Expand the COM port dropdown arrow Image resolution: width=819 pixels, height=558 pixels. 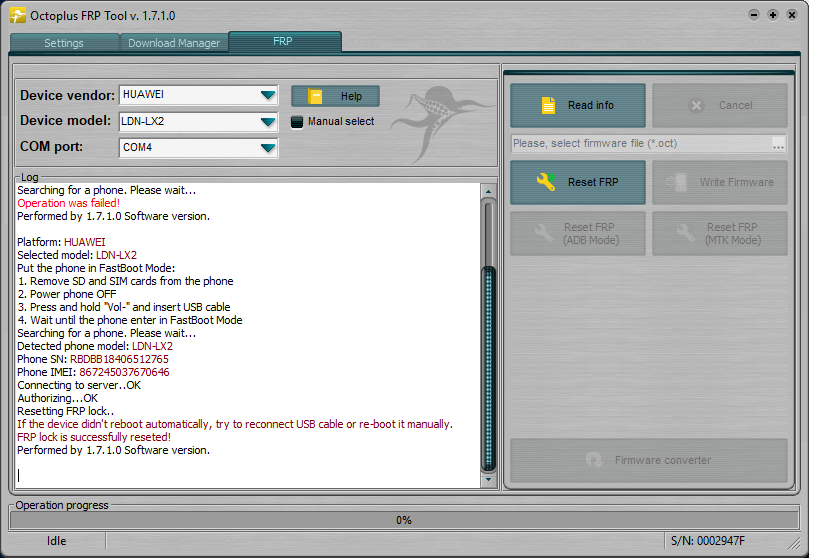point(268,148)
